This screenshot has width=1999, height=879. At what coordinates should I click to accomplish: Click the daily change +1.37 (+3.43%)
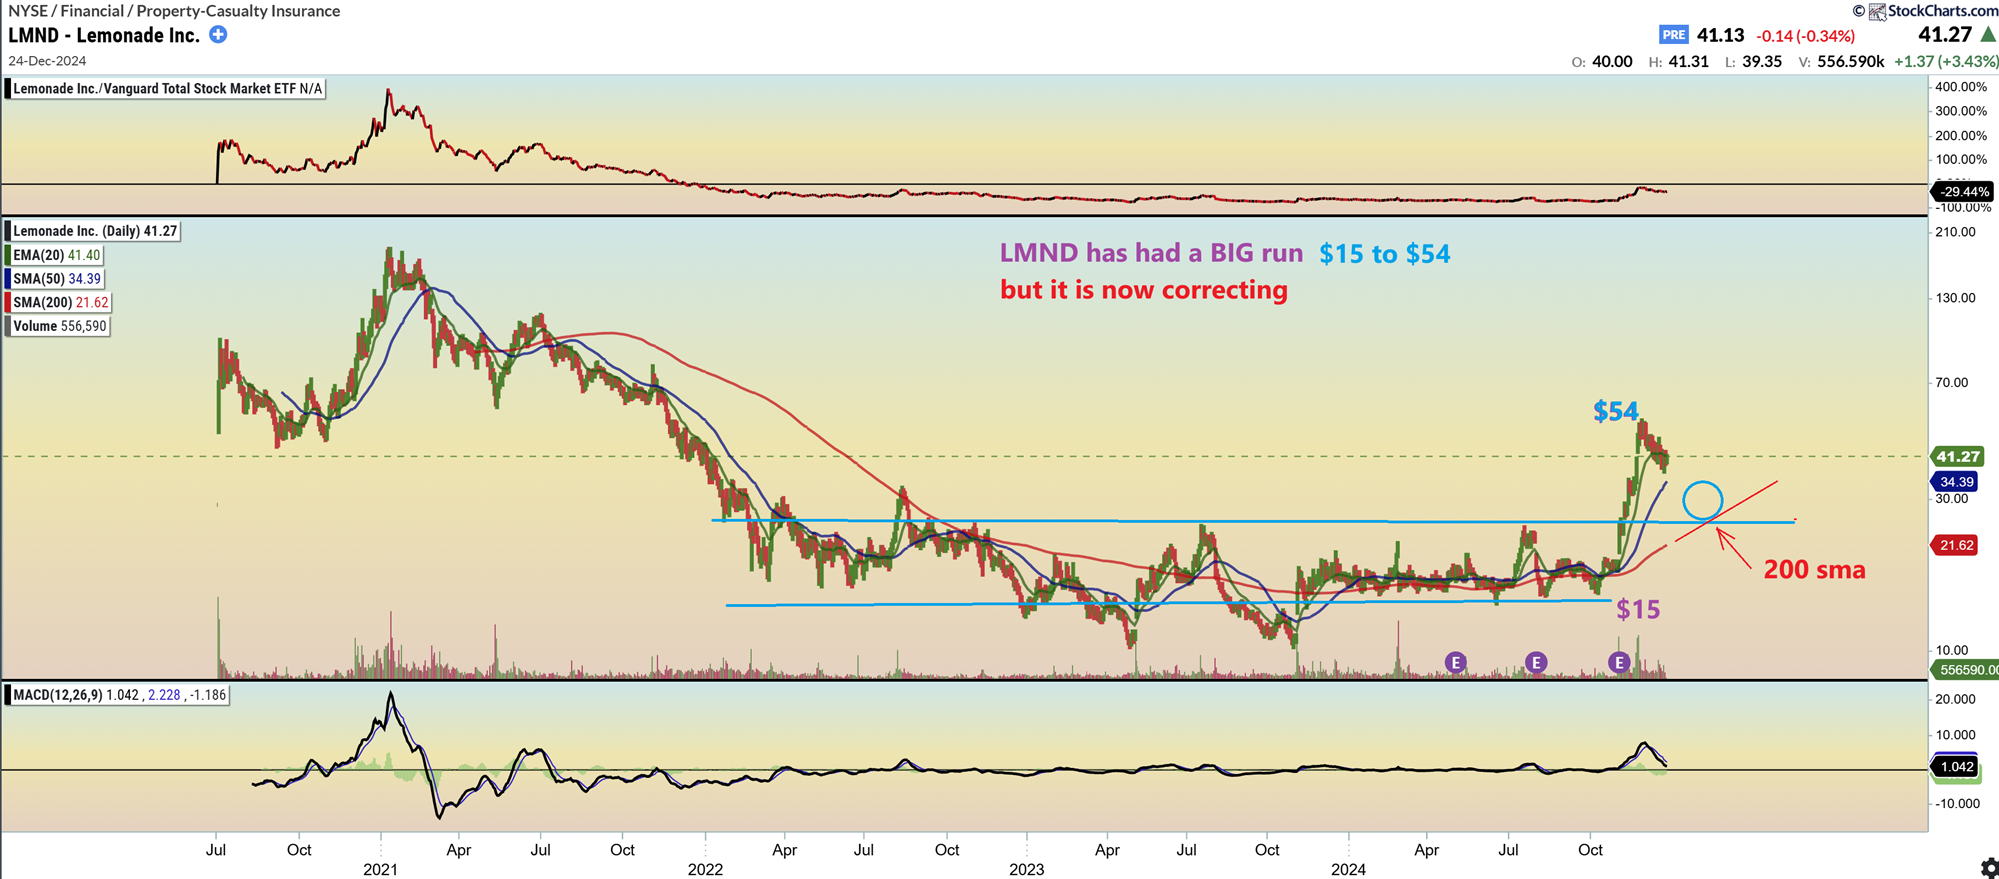[1946, 61]
